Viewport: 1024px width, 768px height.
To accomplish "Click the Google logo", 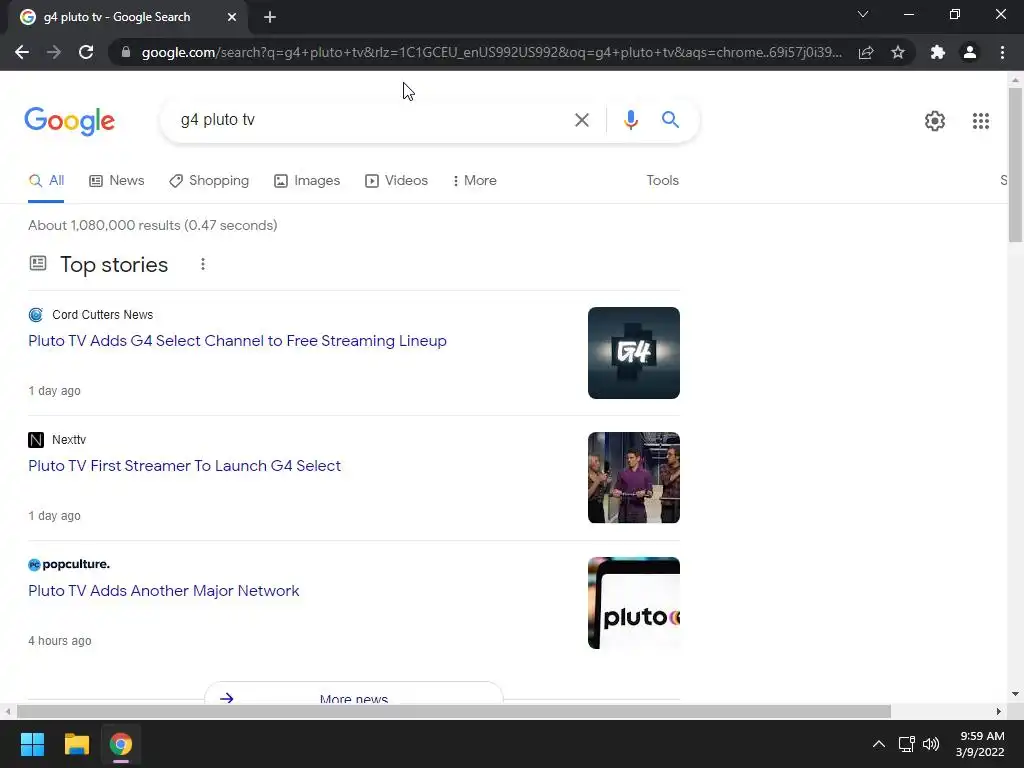I will click(x=69, y=121).
